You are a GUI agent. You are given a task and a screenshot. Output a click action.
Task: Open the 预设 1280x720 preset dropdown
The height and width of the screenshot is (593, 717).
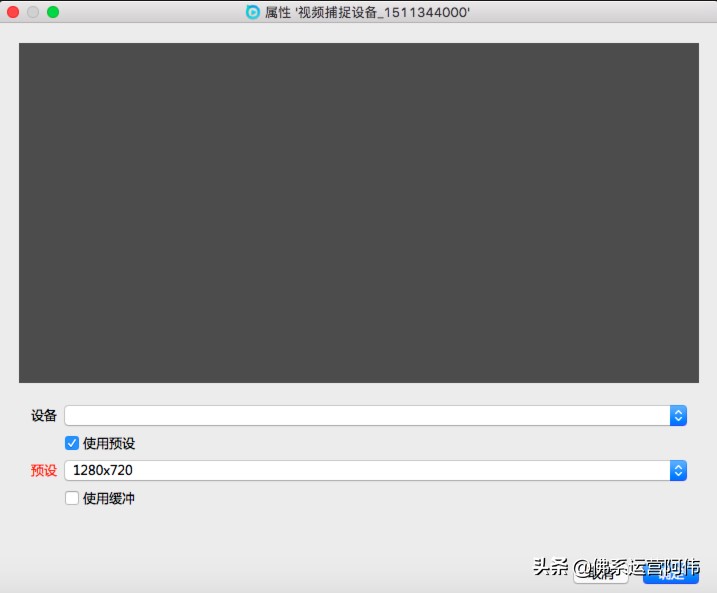coord(375,470)
